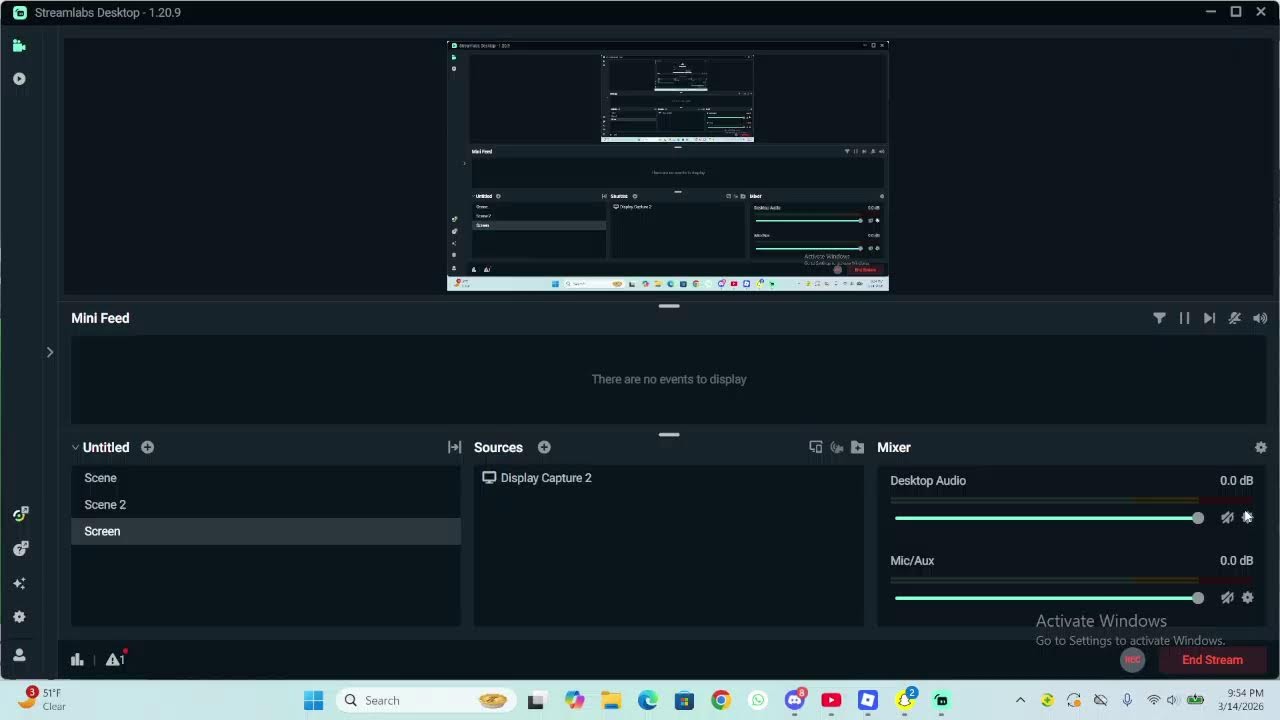Viewport: 1280px width, 720px height.
Task: Open Mic/Aux settings gear
Action: tap(1247, 597)
